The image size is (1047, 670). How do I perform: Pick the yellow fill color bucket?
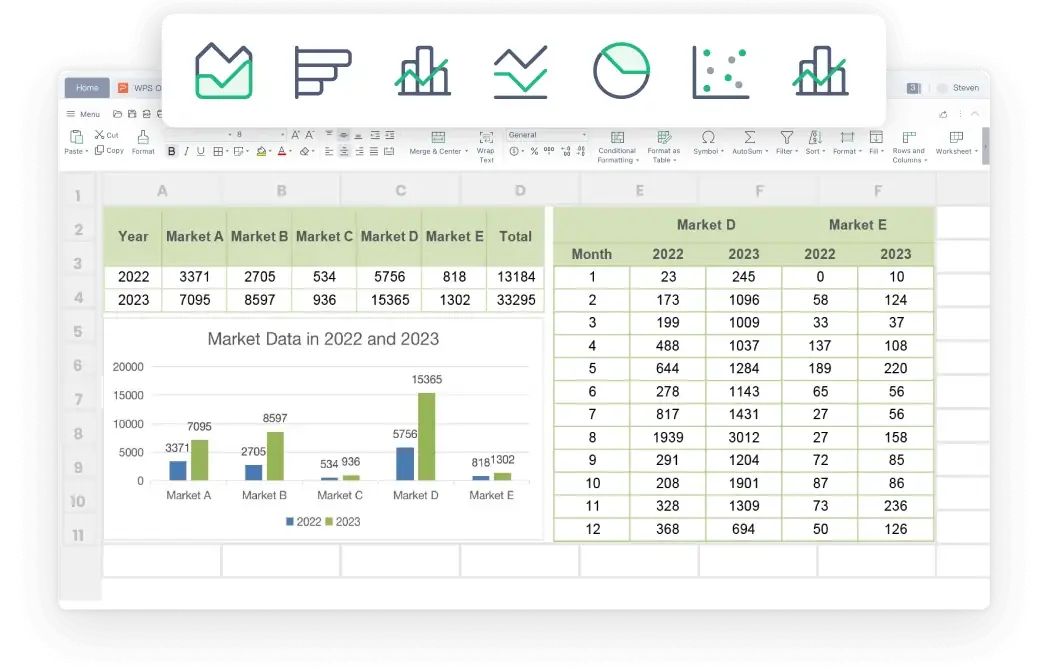pos(262,152)
